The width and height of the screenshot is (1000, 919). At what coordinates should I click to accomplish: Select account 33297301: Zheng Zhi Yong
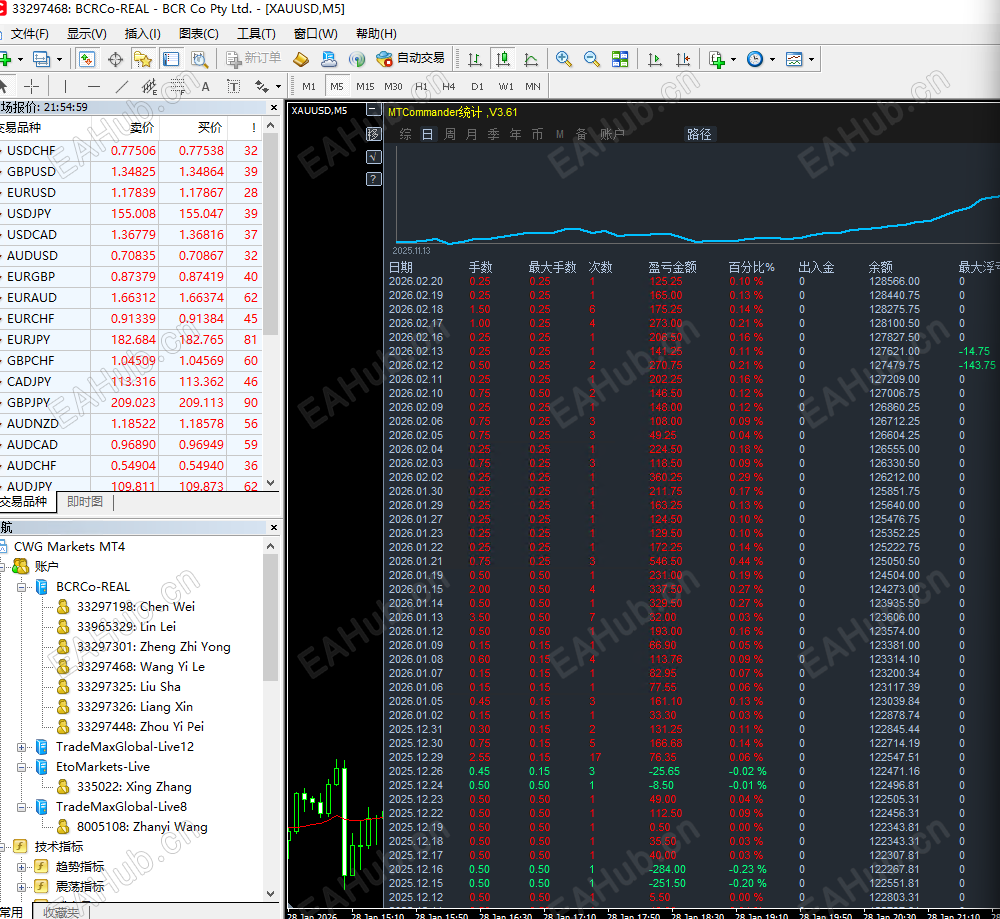click(153, 647)
